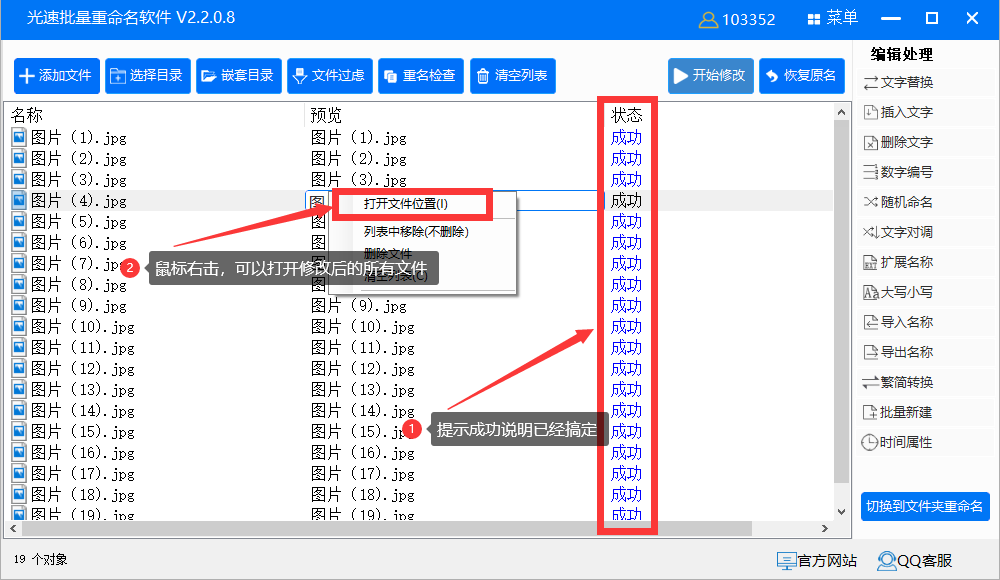Select file 图片 (10).jpg in the name column
The width and height of the screenshot is (1000, 580).
[82, 327]
